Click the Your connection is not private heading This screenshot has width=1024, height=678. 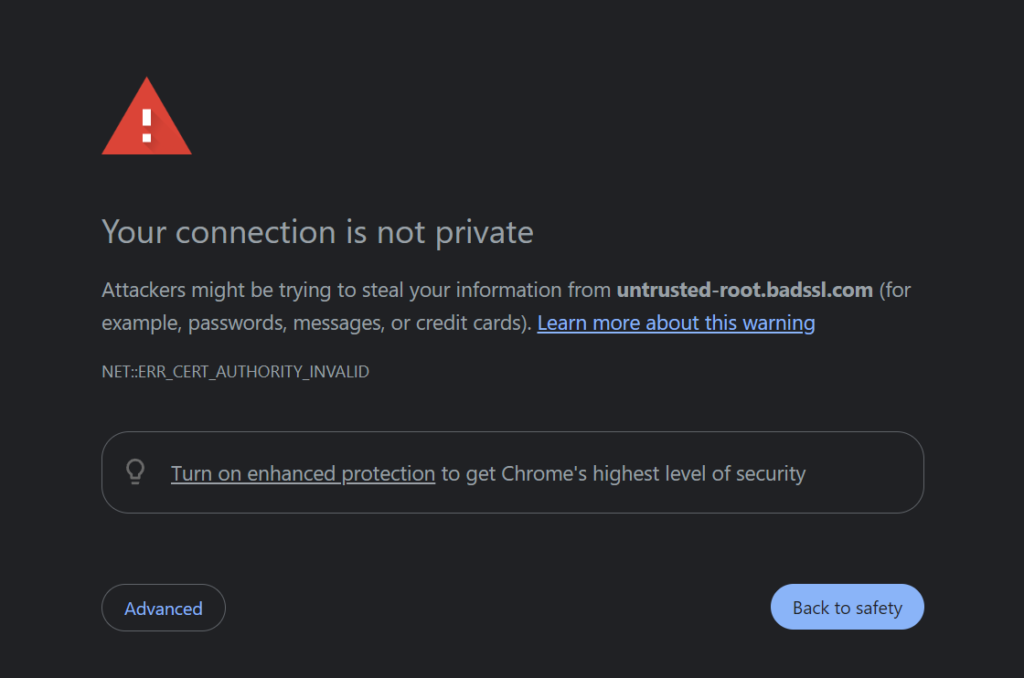pyautogui.click(x=317, y=232)
